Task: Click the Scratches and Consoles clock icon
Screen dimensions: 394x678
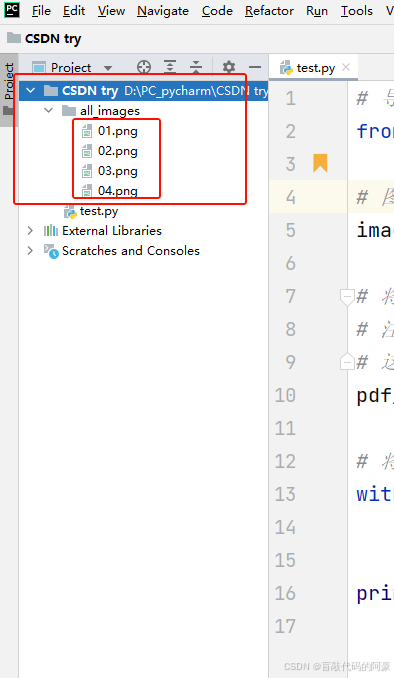Action: tap(51, 251)
